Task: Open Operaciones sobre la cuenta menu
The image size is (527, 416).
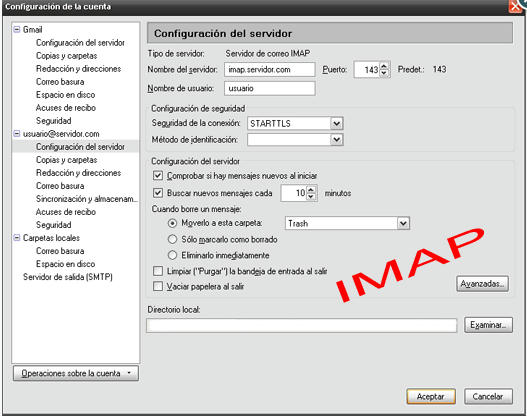Action: point(76,373)
